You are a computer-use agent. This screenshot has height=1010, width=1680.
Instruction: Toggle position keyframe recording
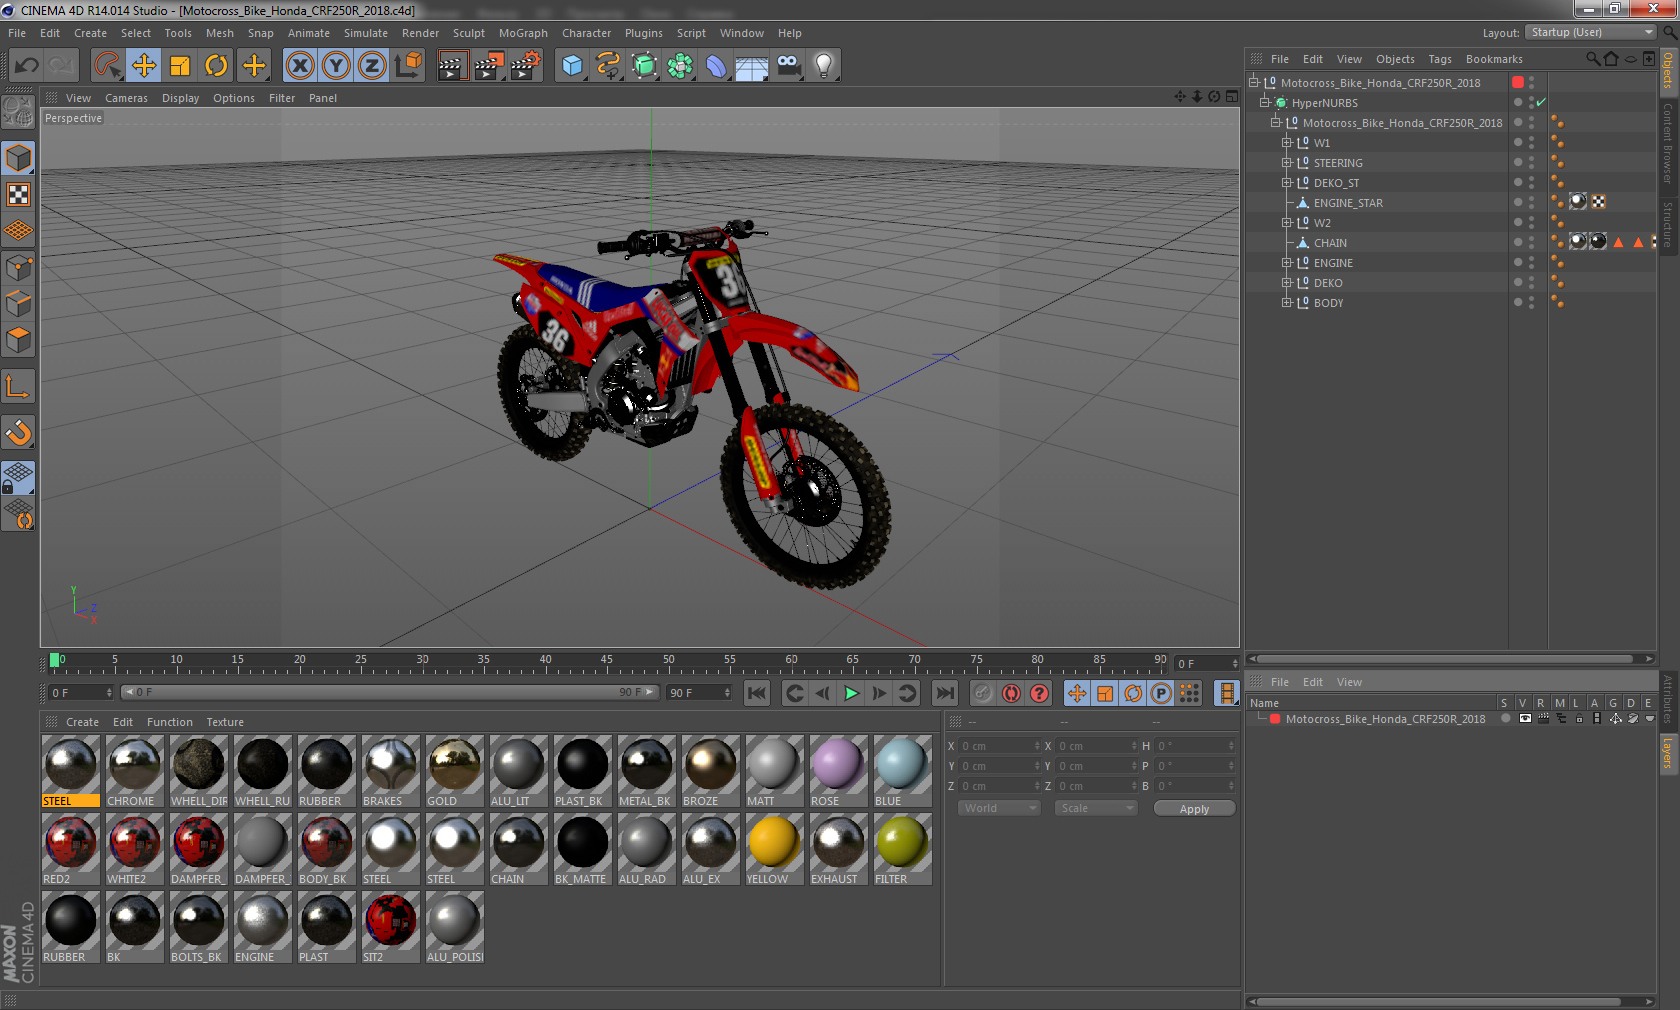(1077, 693)
